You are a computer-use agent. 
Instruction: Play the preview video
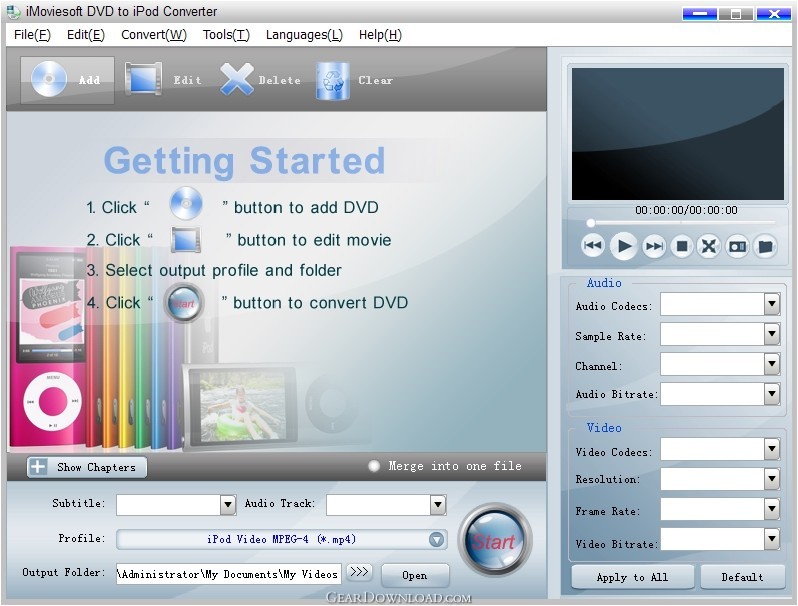624,246
